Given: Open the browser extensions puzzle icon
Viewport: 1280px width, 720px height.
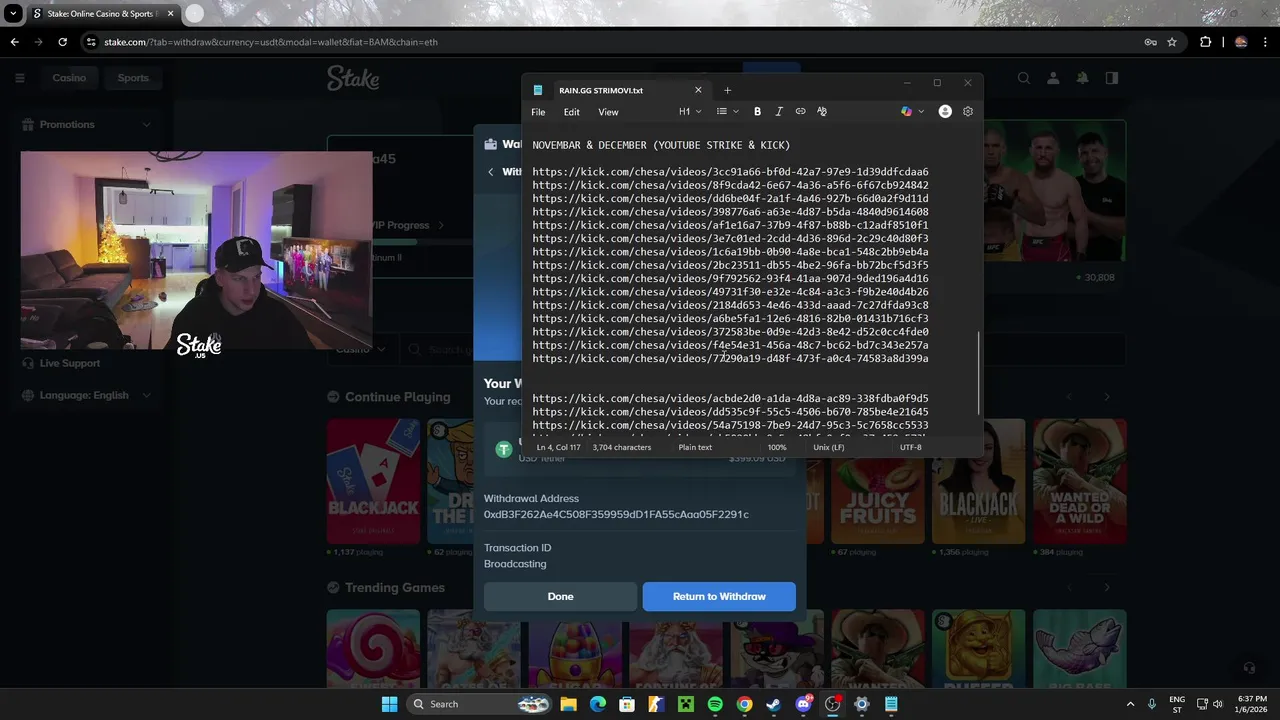Looking at the screenshot, I should tap(1205, 42).
